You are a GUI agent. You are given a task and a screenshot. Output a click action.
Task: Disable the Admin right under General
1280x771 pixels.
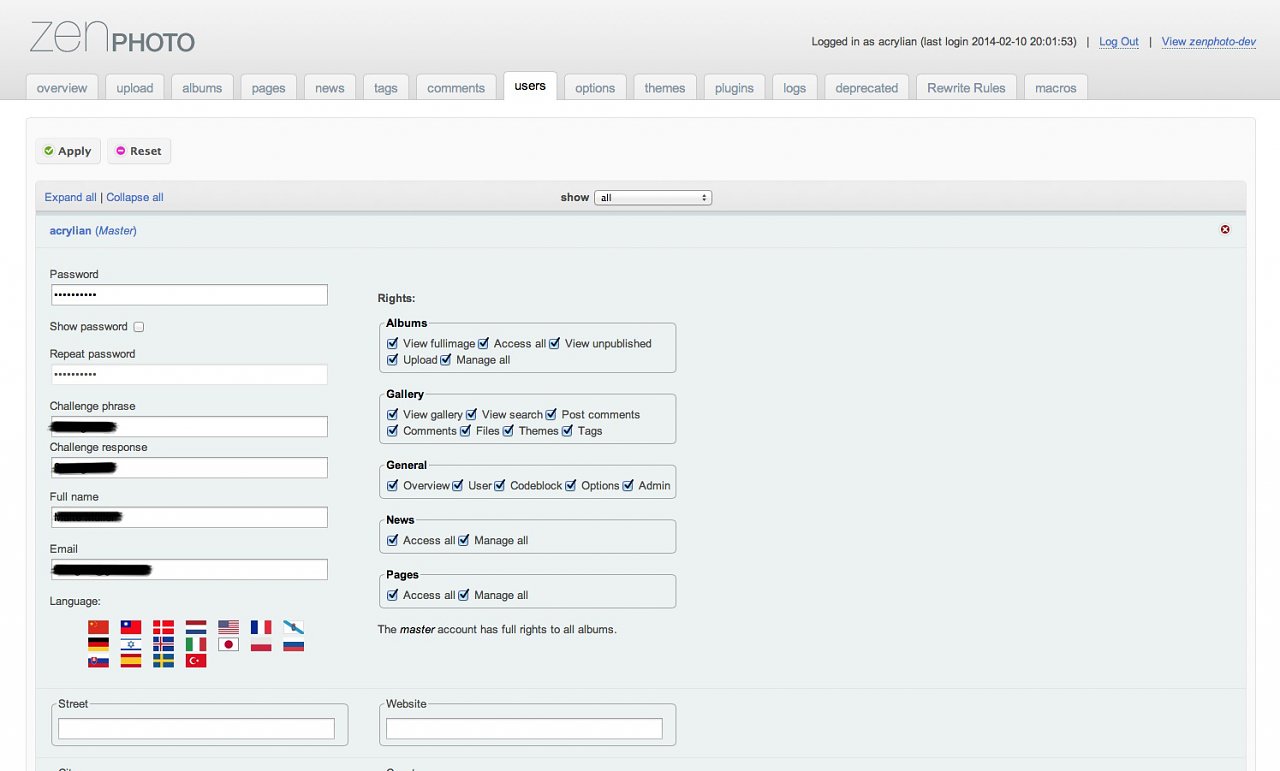click(x=628, y=485)
